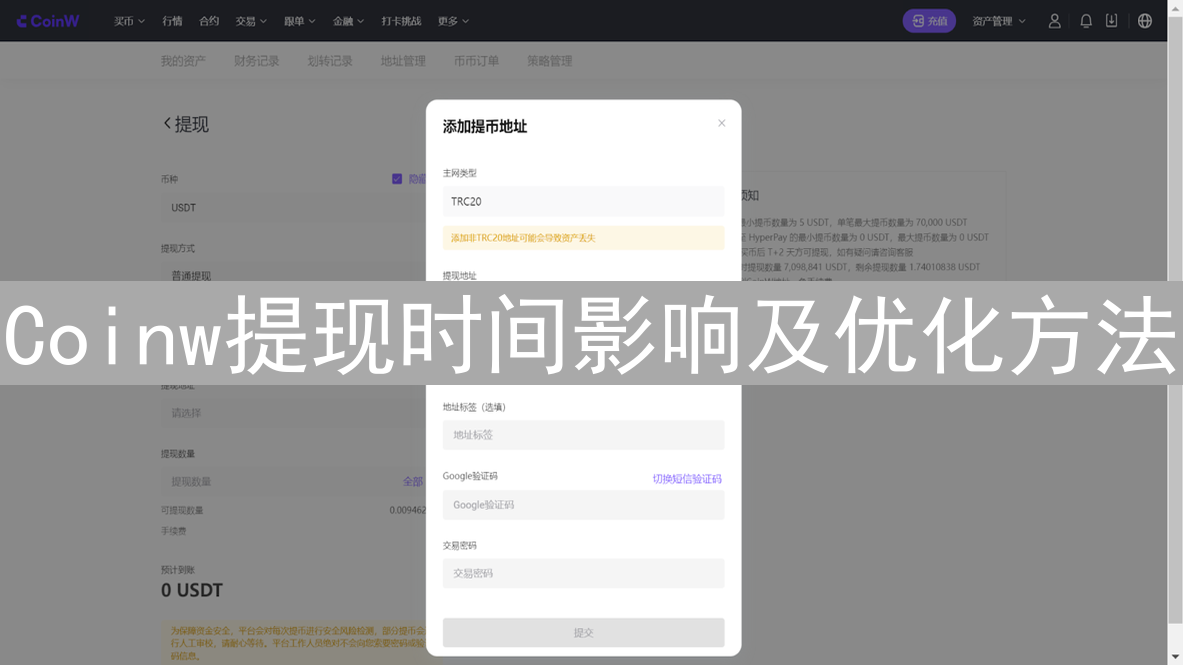1183x665 pixels.
Task: Expand the 跟单 menu
Action: (300, 21)
